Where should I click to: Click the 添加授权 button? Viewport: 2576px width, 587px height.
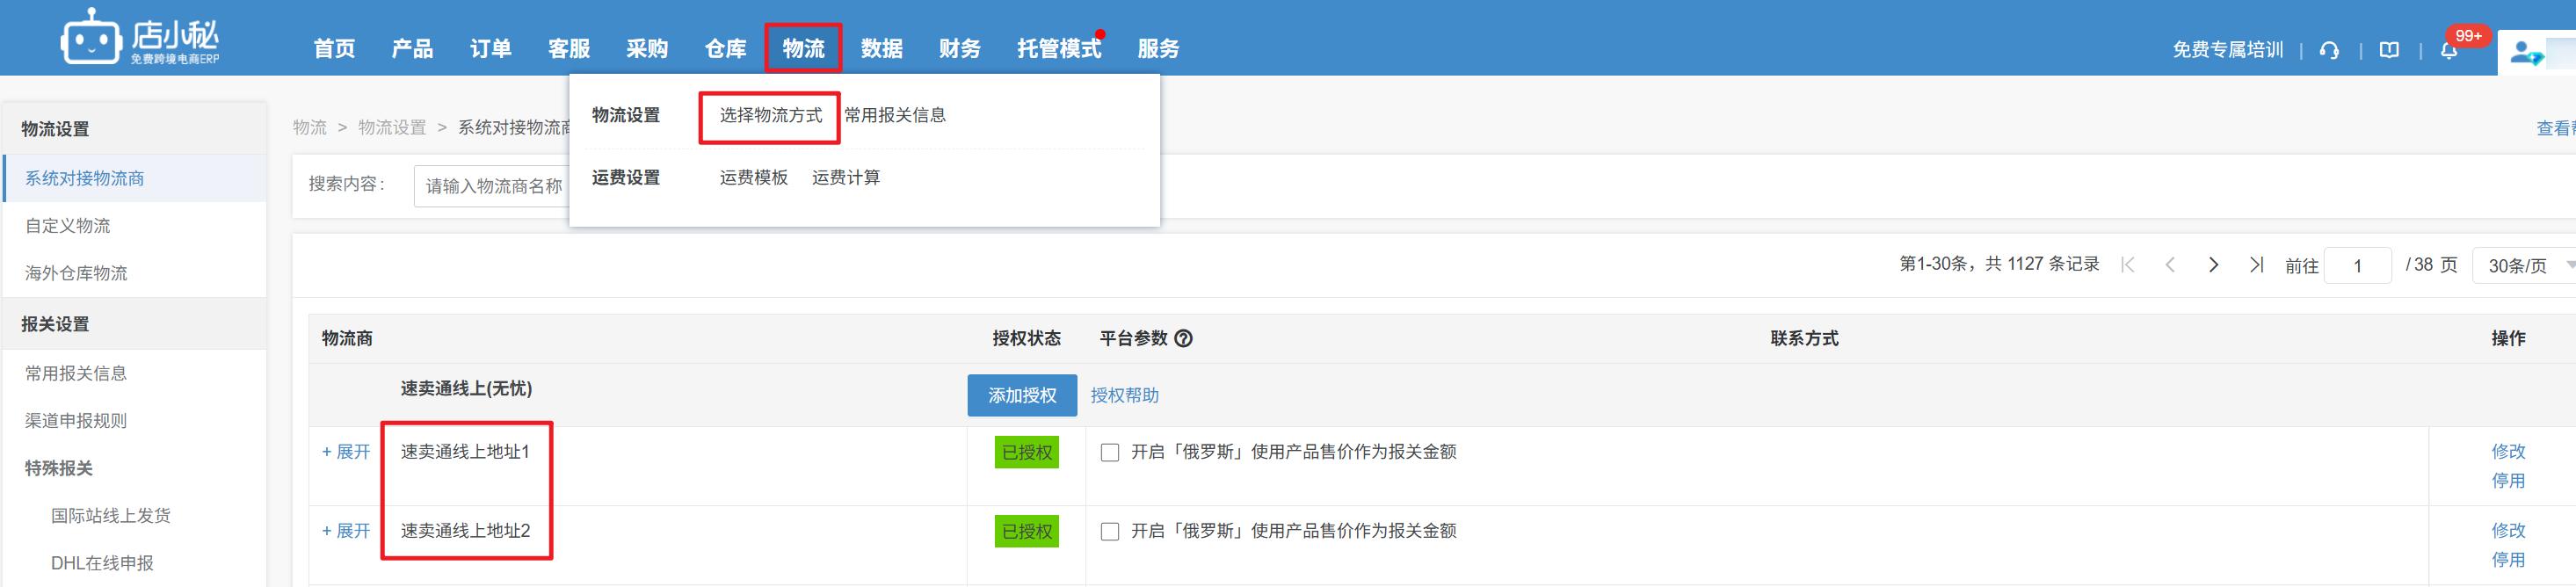[1021, 396]
